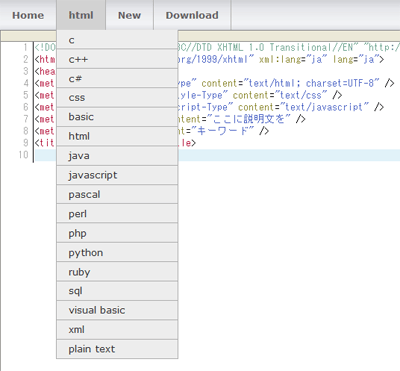Open the Home menu item
Screen dimensions: 400x371
28,15
